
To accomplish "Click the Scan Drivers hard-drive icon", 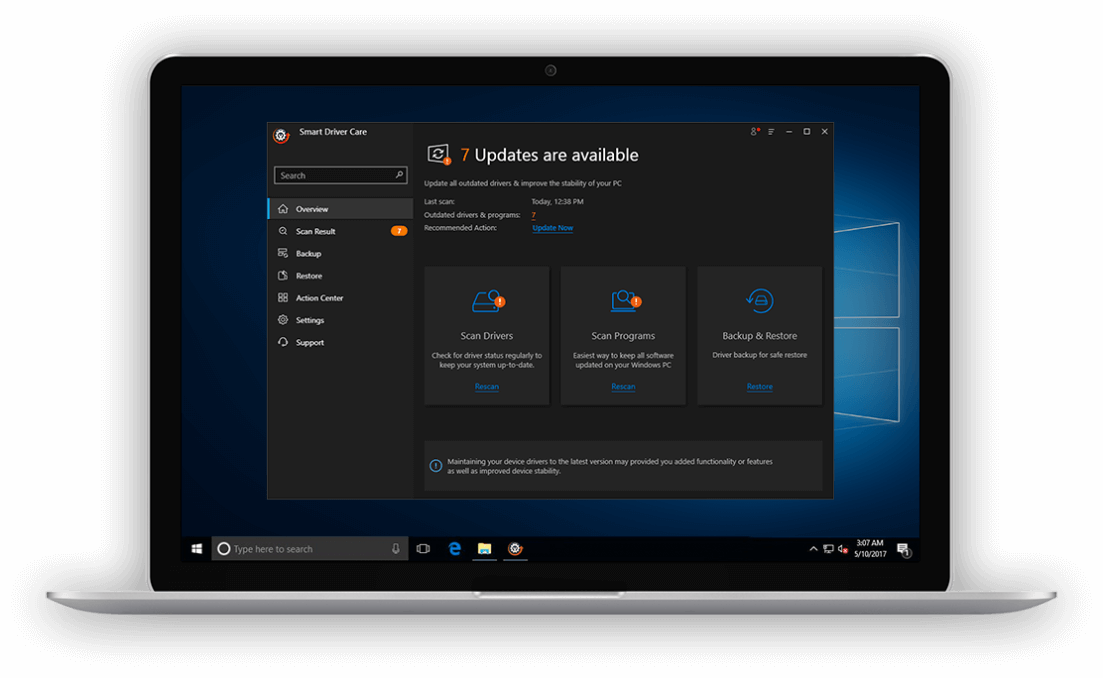I will point(486,300).
